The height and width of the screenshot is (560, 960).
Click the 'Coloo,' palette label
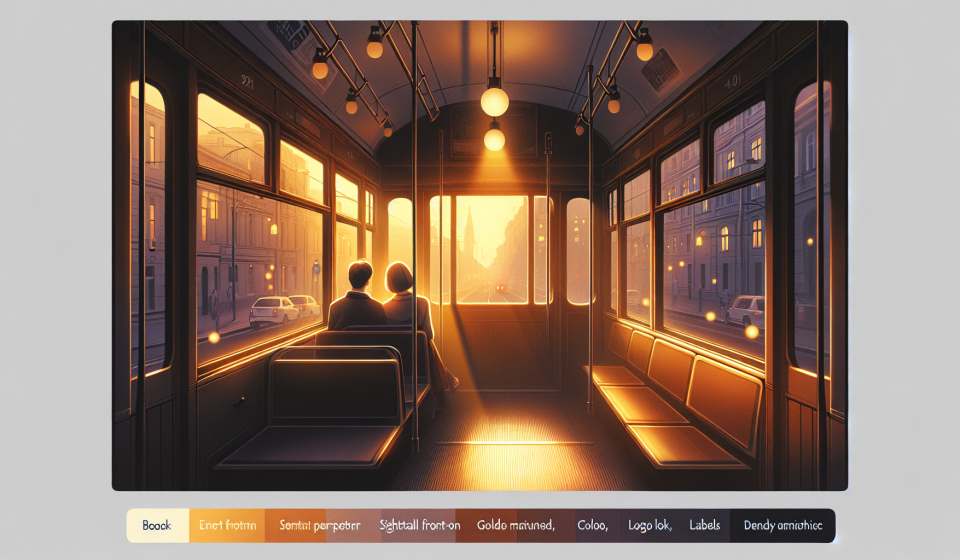(x=591, y=525)
